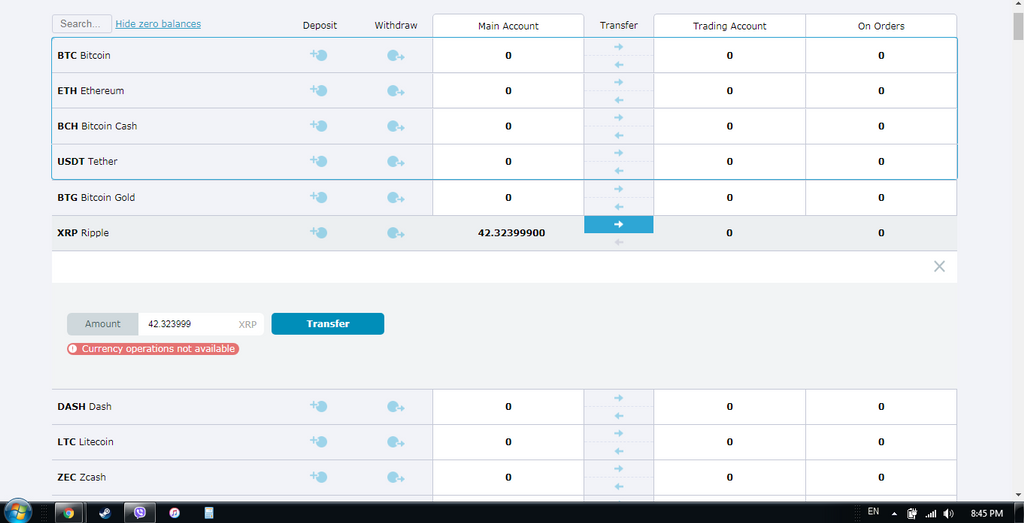Viewport: 1024px width, 523px height.
Task: Click ETH left transfer arrow
Action: tap(618, 100)
